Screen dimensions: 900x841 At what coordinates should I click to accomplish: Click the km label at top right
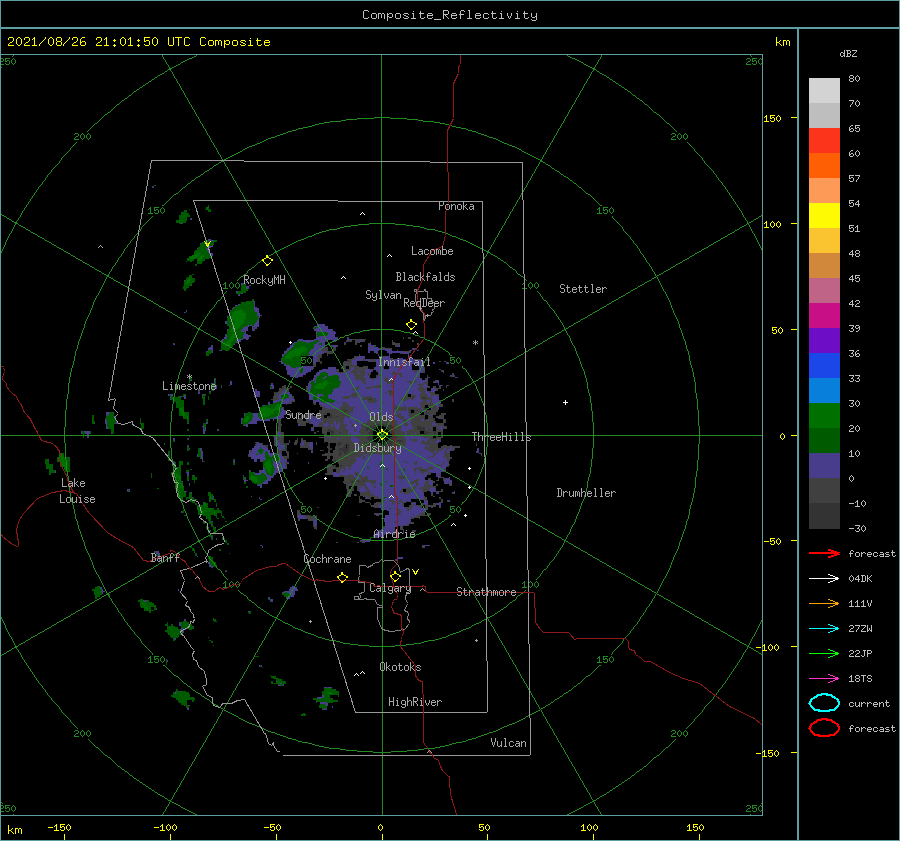click(x=782, y=41)
